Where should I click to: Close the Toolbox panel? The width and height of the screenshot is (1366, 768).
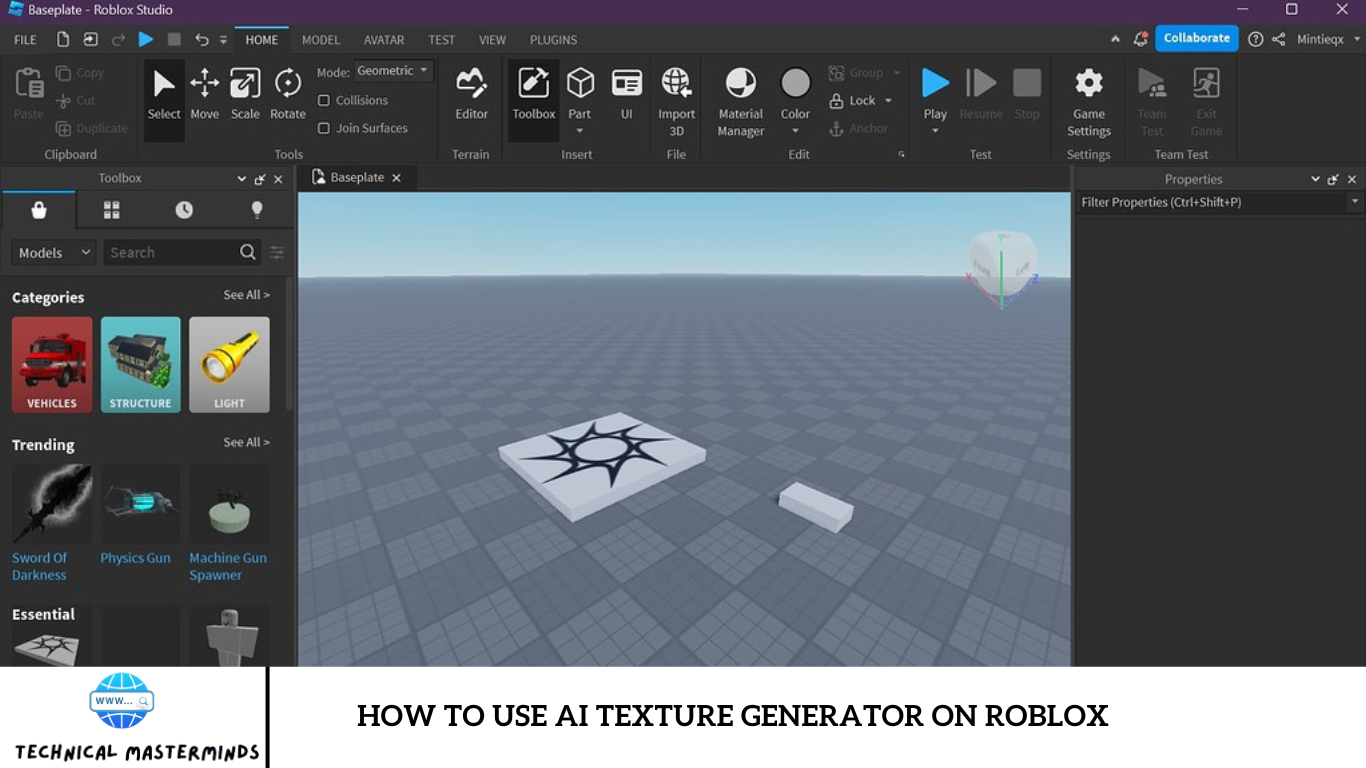(278, 179)
